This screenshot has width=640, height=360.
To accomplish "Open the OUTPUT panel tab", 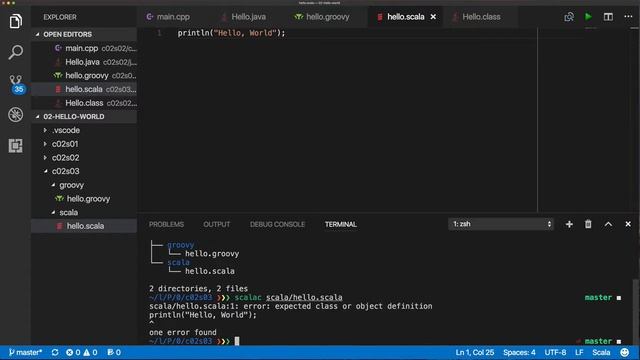I will [x=216, y=224].
